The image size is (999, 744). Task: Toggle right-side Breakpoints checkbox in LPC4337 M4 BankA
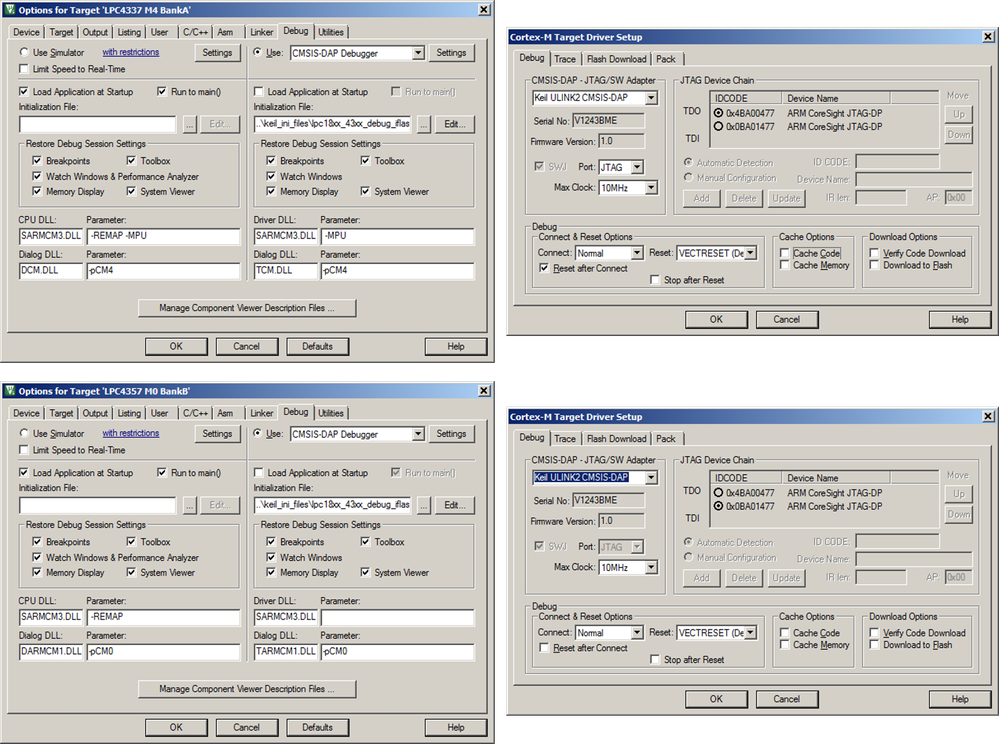pos(271,161)
